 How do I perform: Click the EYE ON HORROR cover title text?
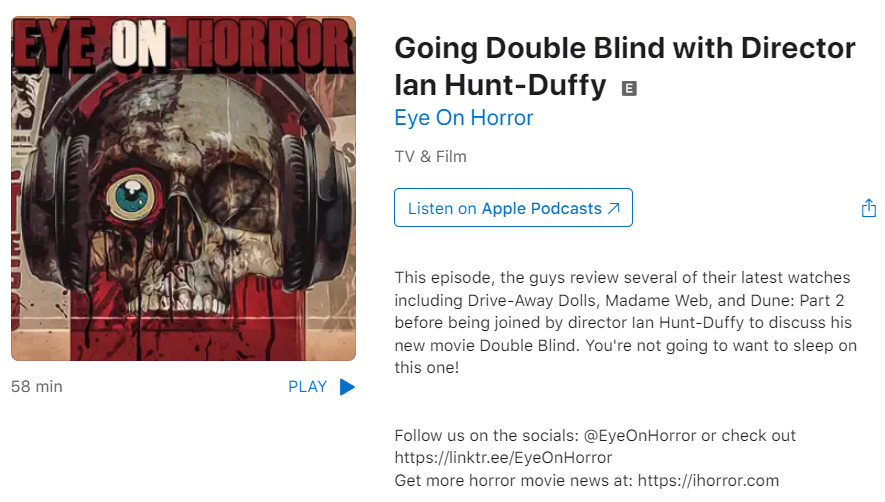pyautogui.click(x=182, y=45)
